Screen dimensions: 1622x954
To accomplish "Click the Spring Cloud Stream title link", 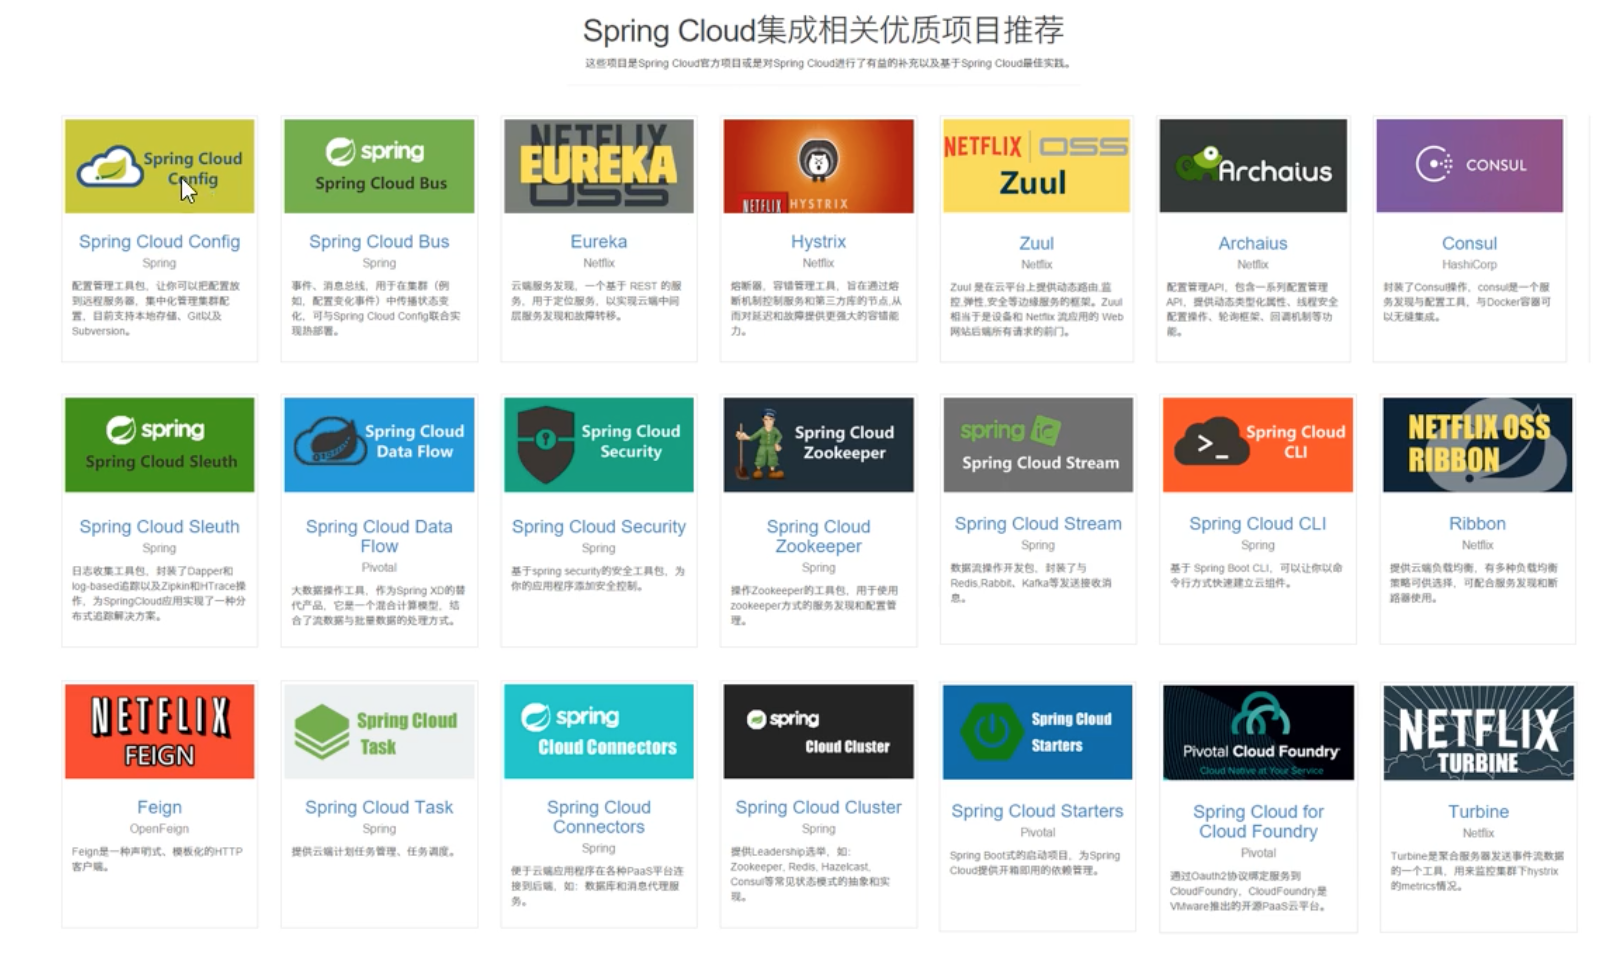I will coord(1038,524).
